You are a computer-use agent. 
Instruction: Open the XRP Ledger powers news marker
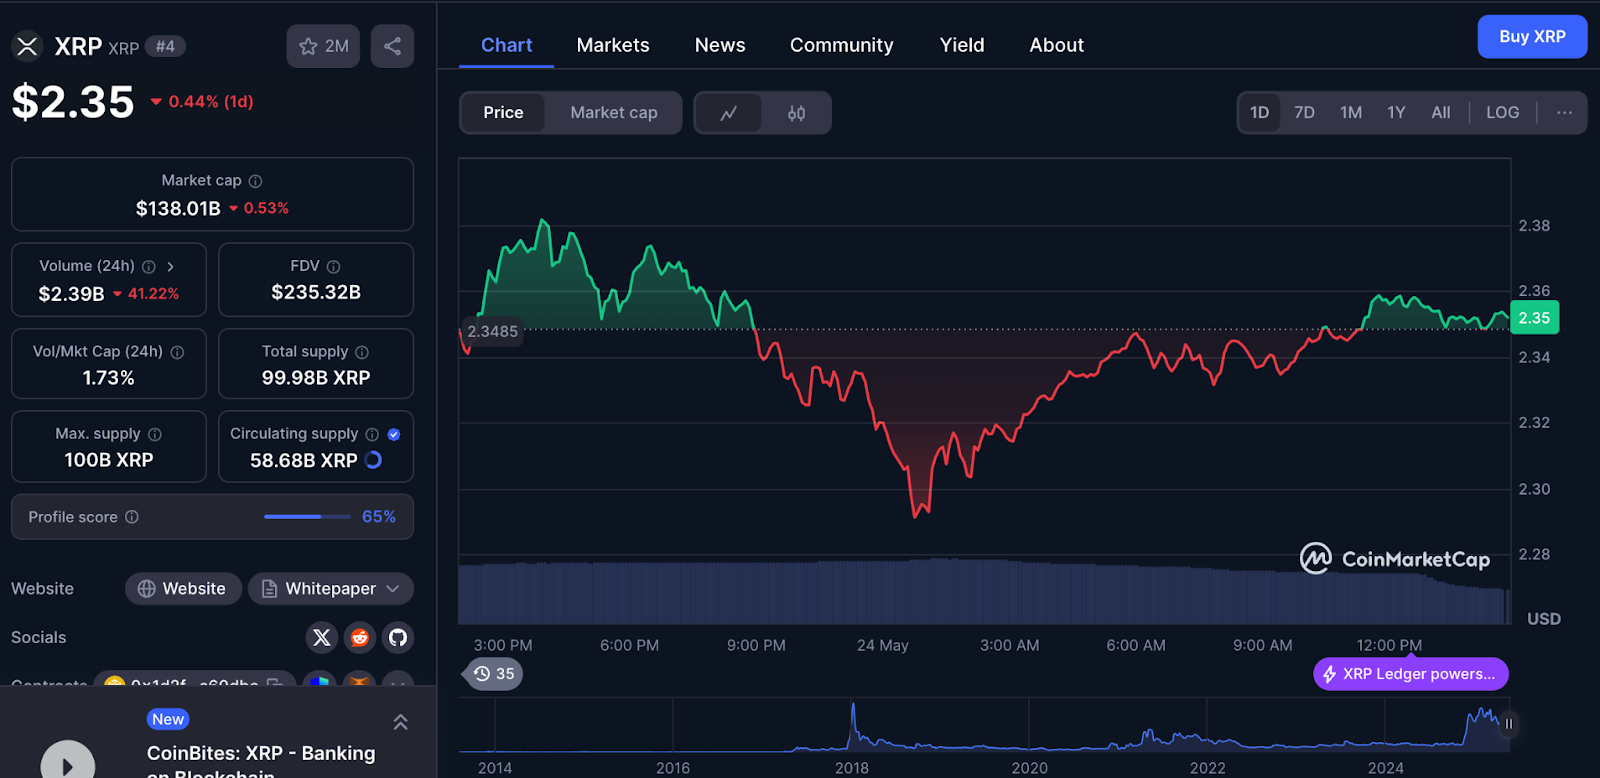click(1411, 674)
